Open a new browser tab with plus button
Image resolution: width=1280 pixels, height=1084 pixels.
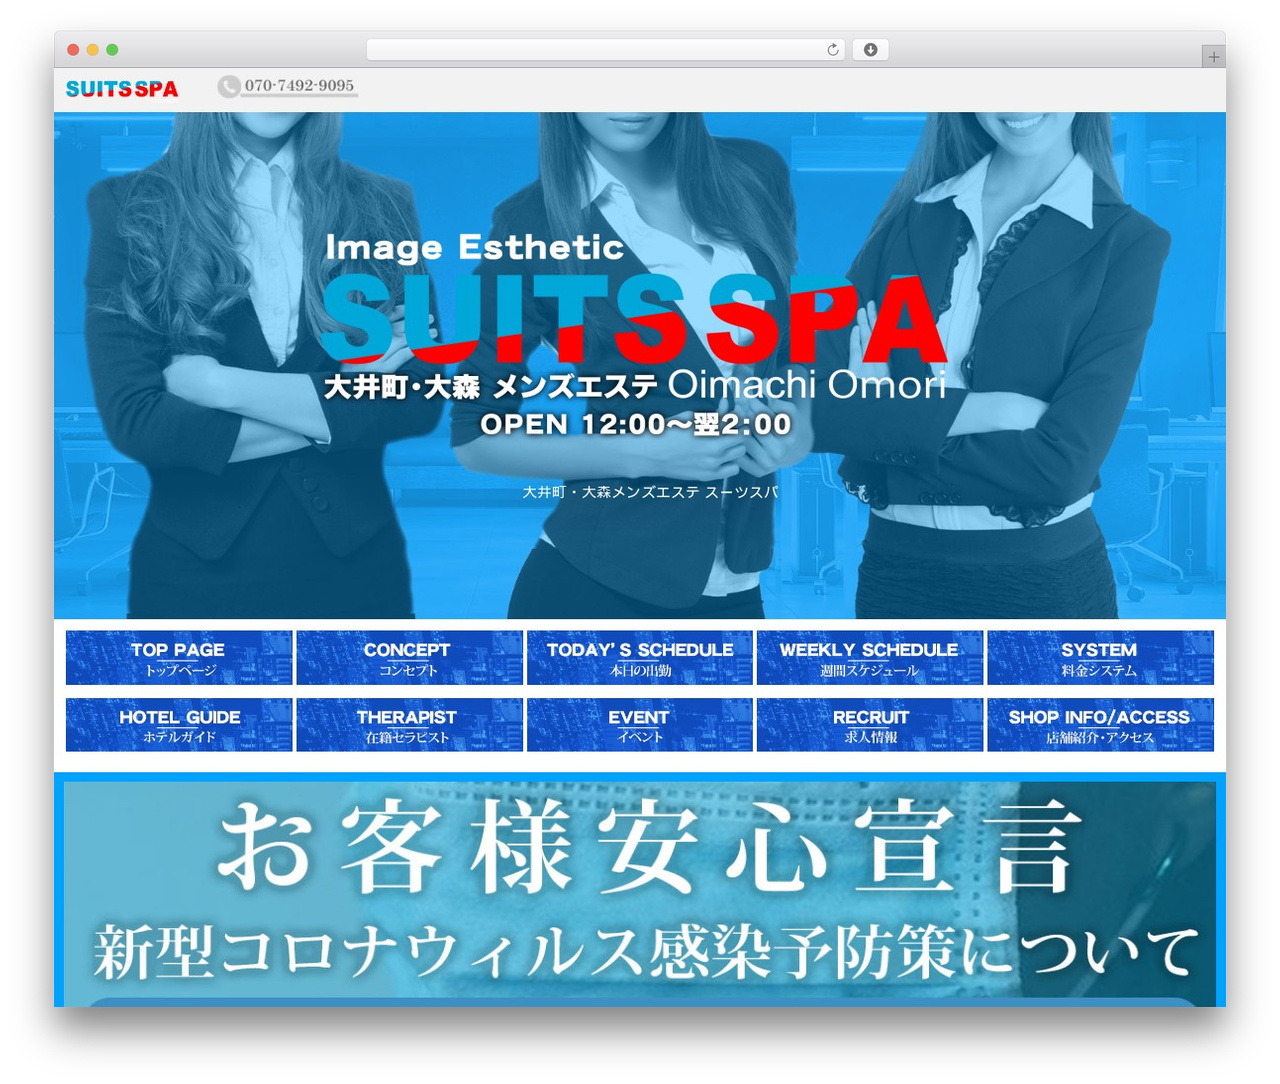pos(1213,57)
